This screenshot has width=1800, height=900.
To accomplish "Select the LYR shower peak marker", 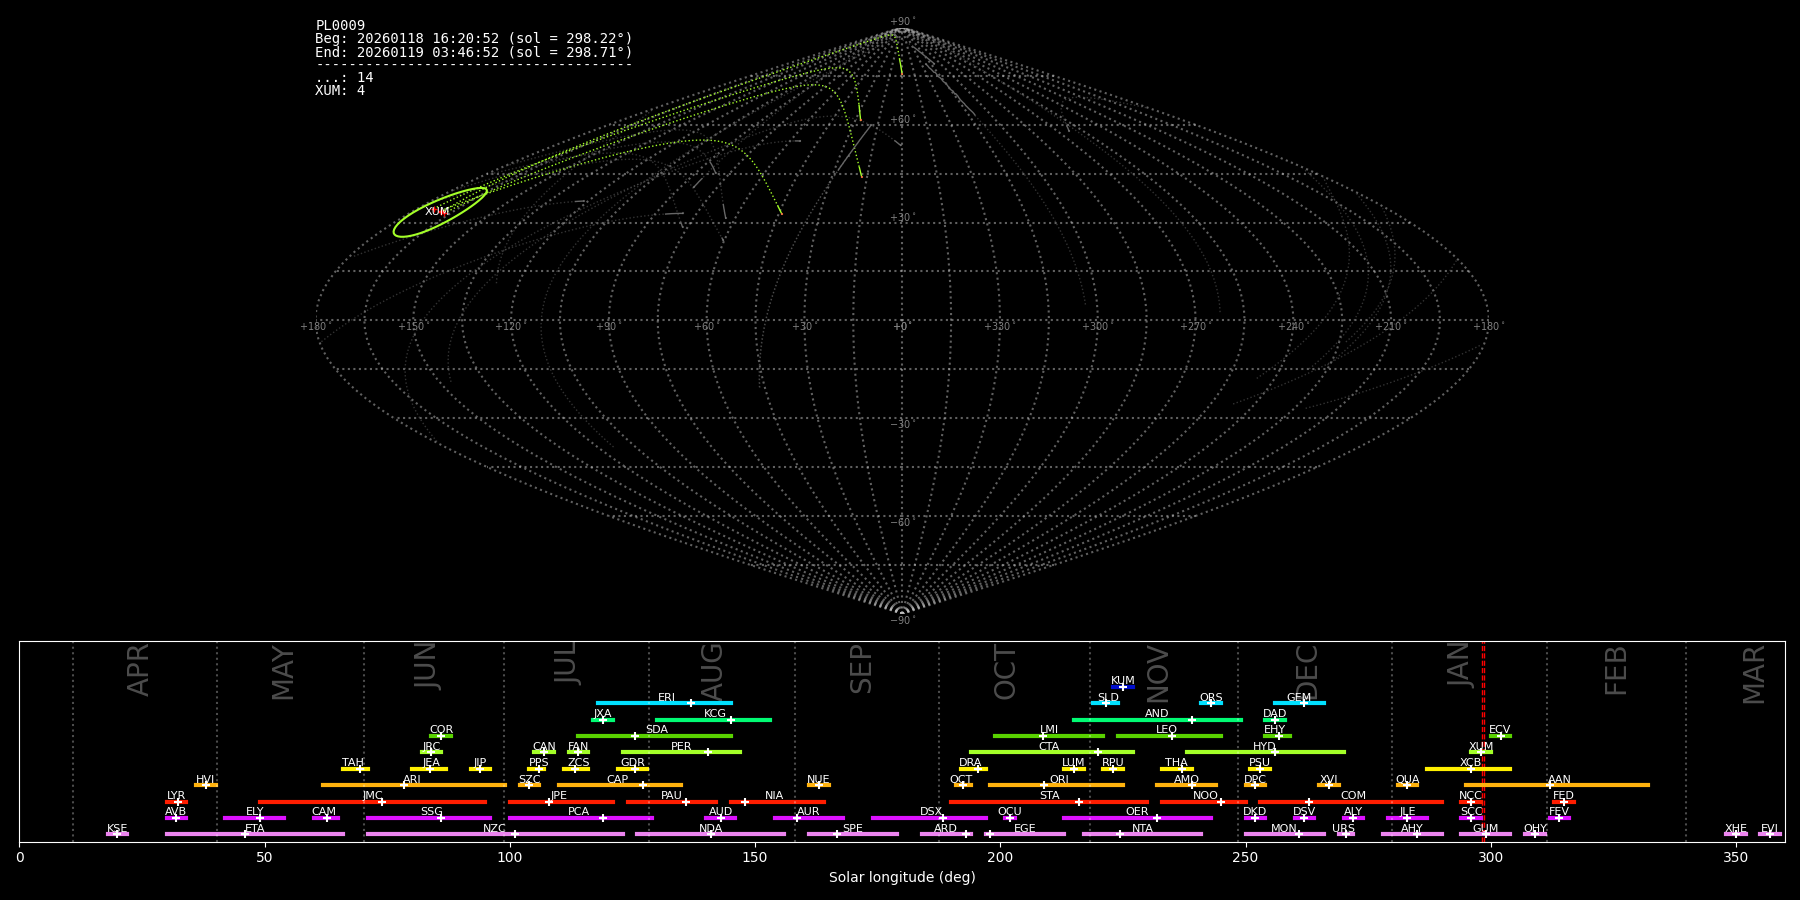I will (178, 802).
